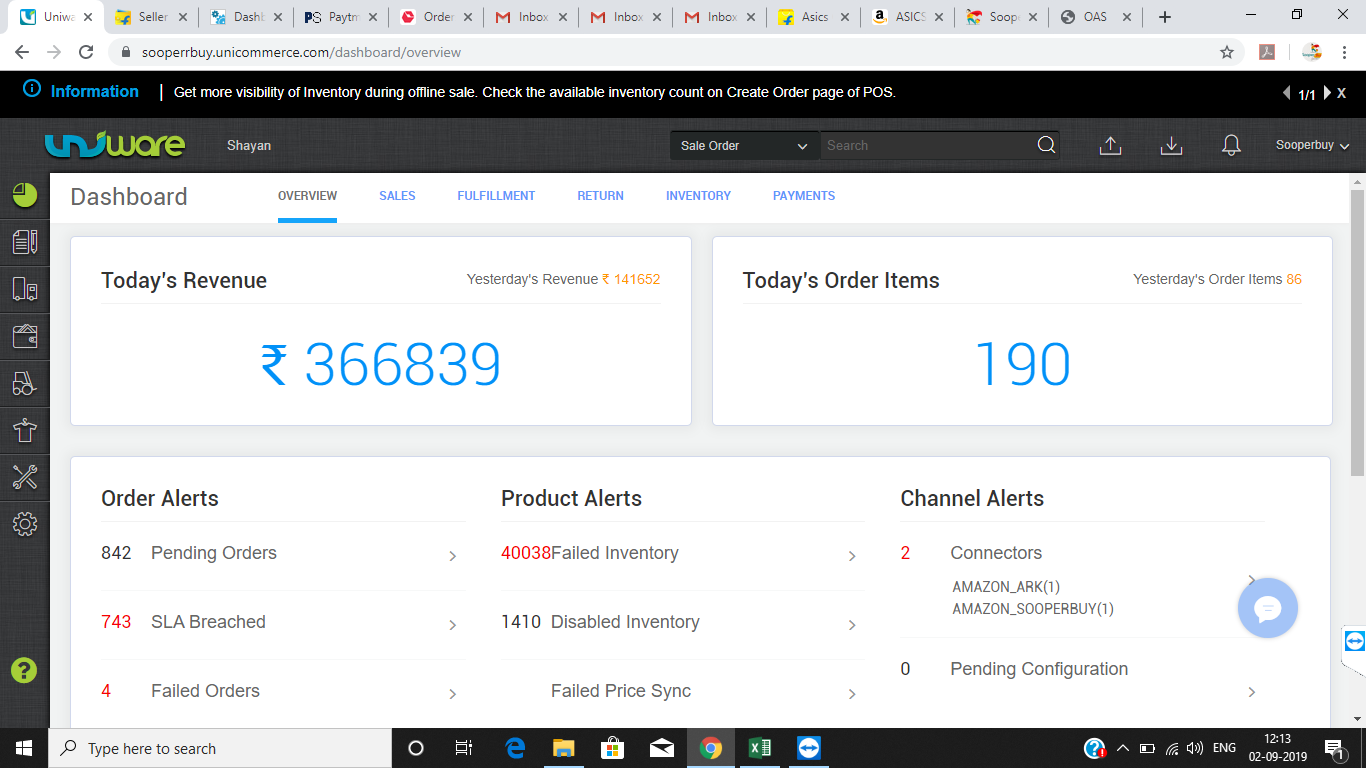Open the wallet icon in sidebar
Image resolution: width=1366 pixels, height=768 pixels.
(25, 336)
